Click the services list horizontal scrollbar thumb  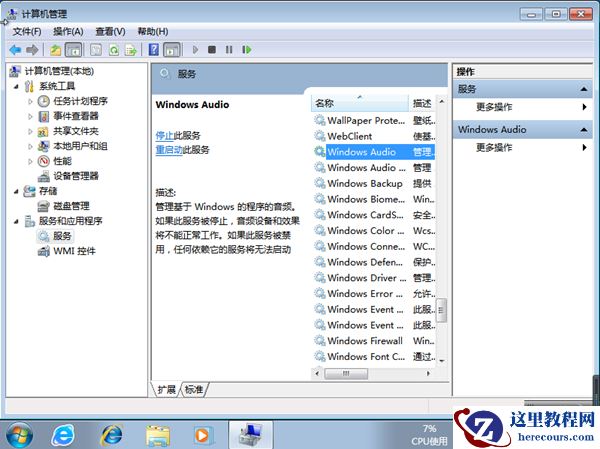(x=346, y=373)
